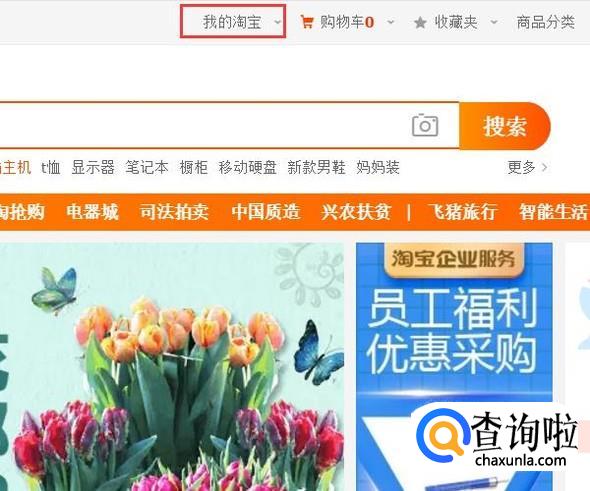
Task: Click inside the search input field
Action: pos(203,125)
